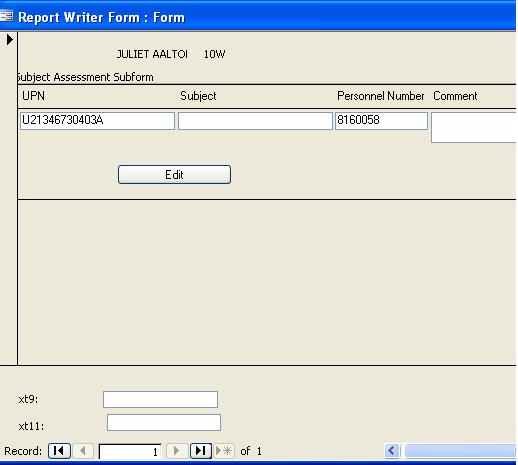
Task: Click the Comment text box
Action: [x=474, y=127]
